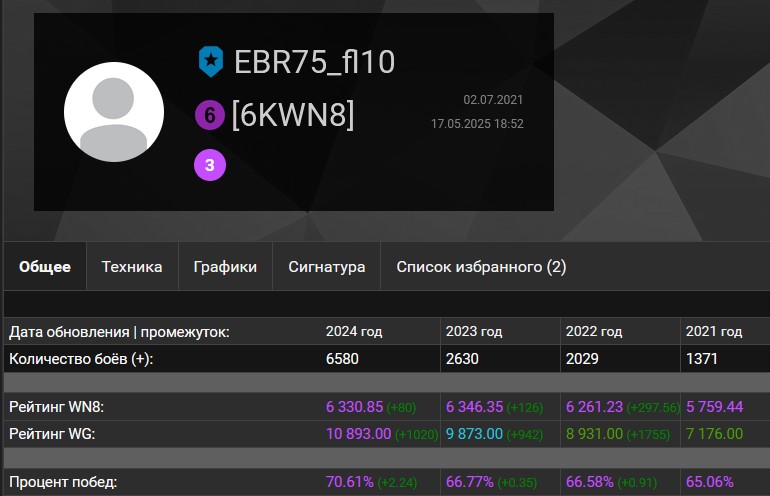Open the player name EBR75_fl10
This screenshot has width=770, height=496.
314,62
